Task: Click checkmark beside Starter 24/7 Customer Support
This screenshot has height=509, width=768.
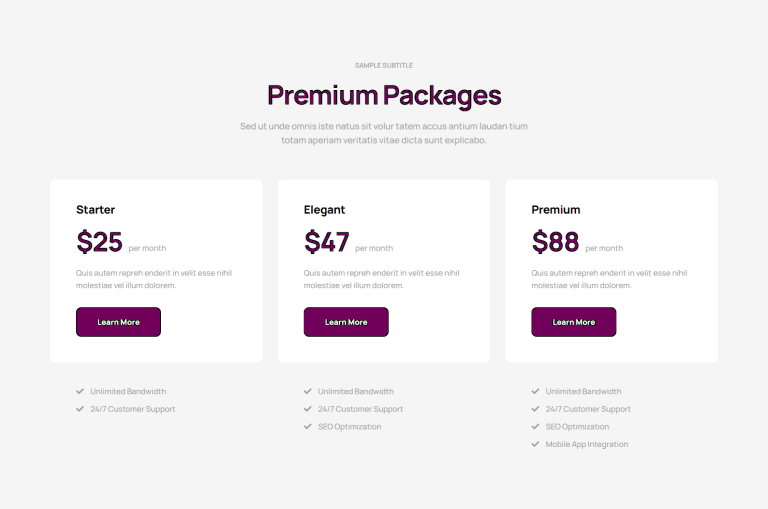Action: point(80,409)
